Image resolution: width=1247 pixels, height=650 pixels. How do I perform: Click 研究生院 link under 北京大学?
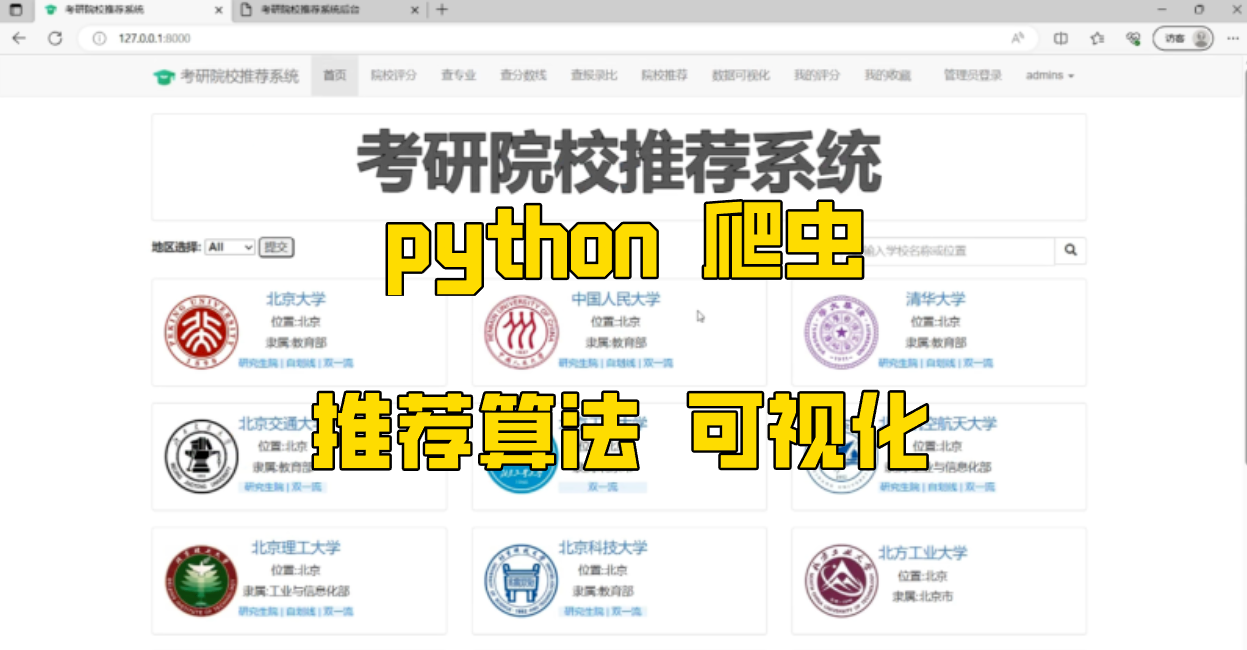click(x=258, y=363)
